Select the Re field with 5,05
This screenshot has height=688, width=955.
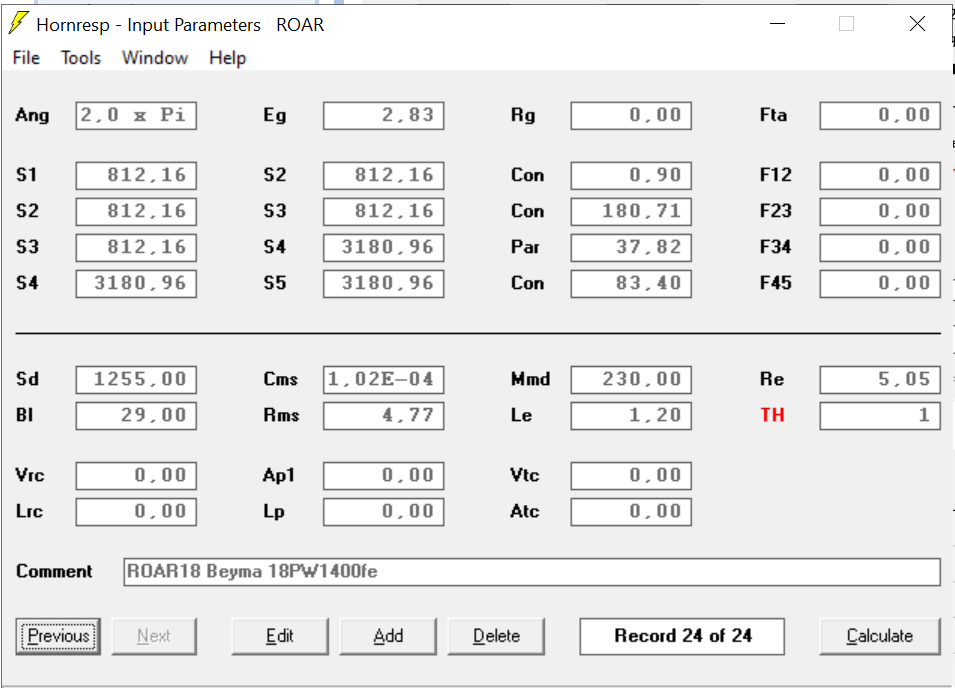coord(880,379)
